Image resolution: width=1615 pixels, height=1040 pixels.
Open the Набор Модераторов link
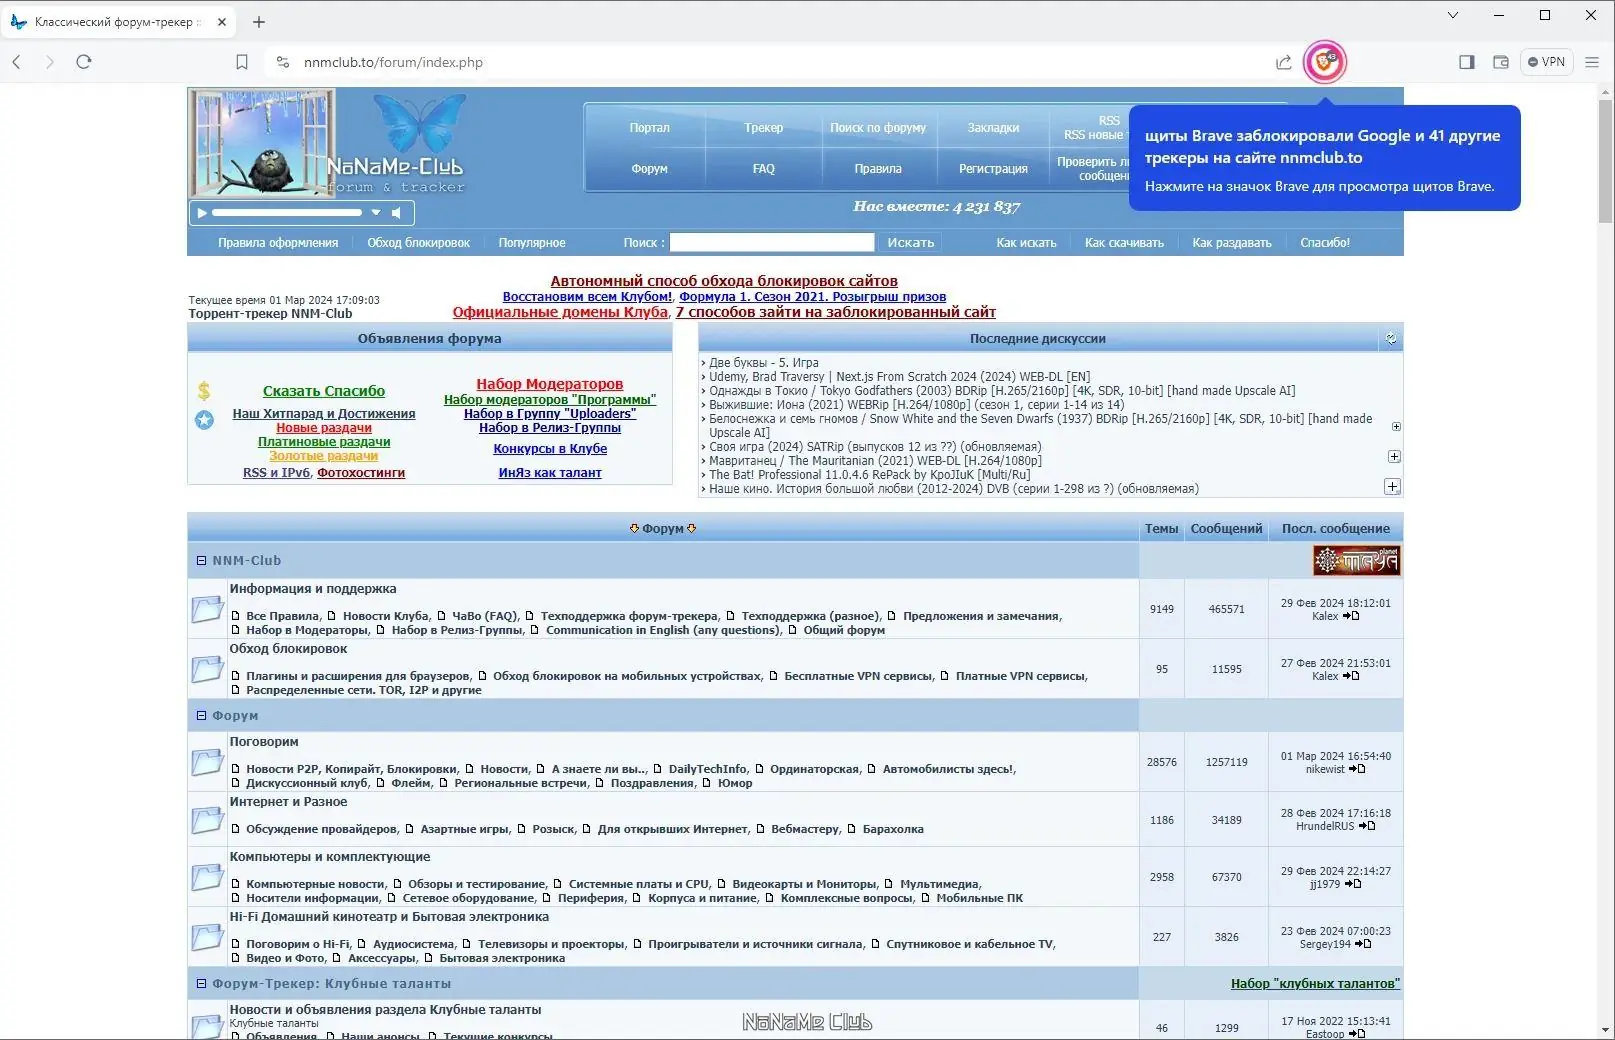click(550, 384)
